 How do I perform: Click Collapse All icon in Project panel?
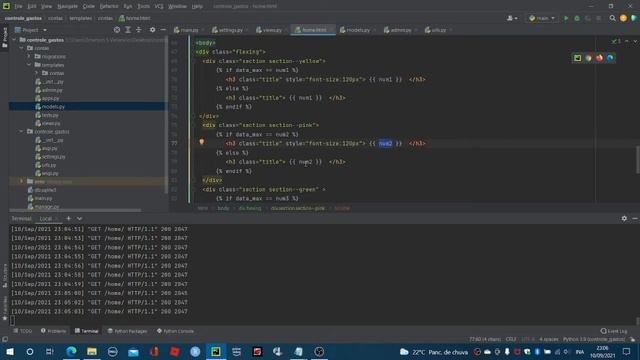[x=139, y=30]
